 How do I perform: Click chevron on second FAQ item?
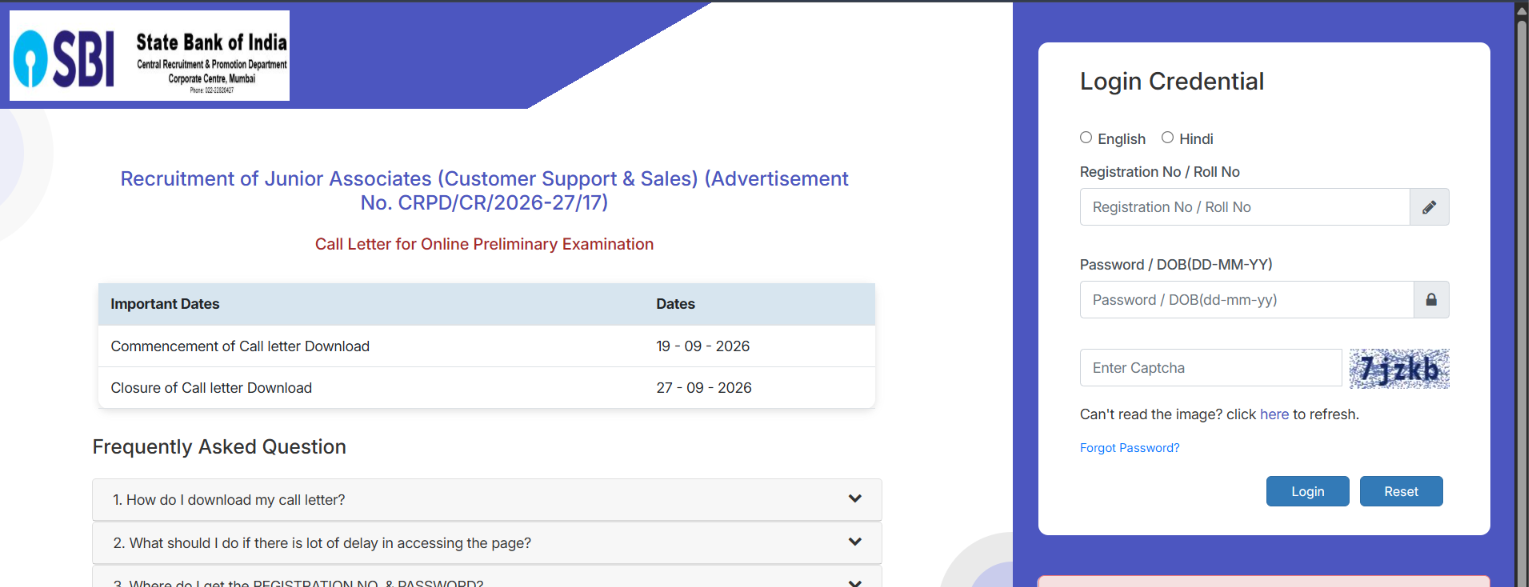(855, 542)
